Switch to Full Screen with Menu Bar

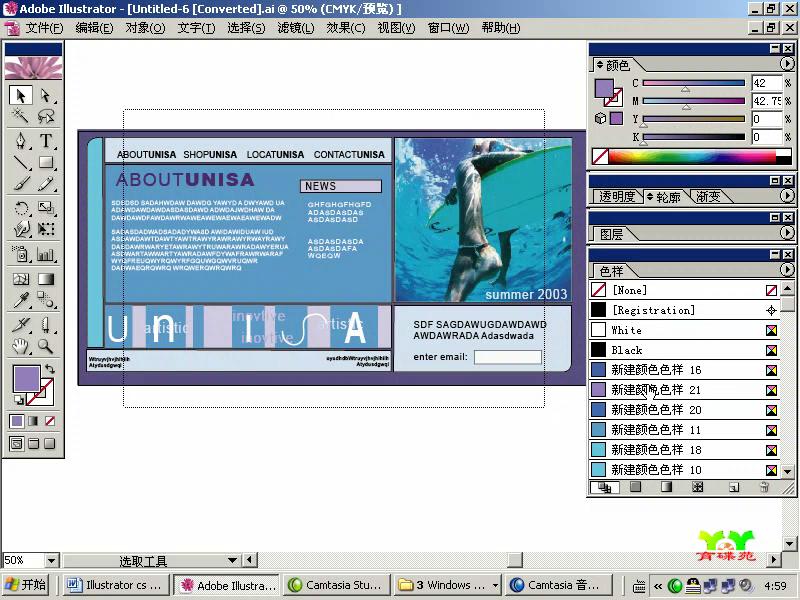point(33,443)
